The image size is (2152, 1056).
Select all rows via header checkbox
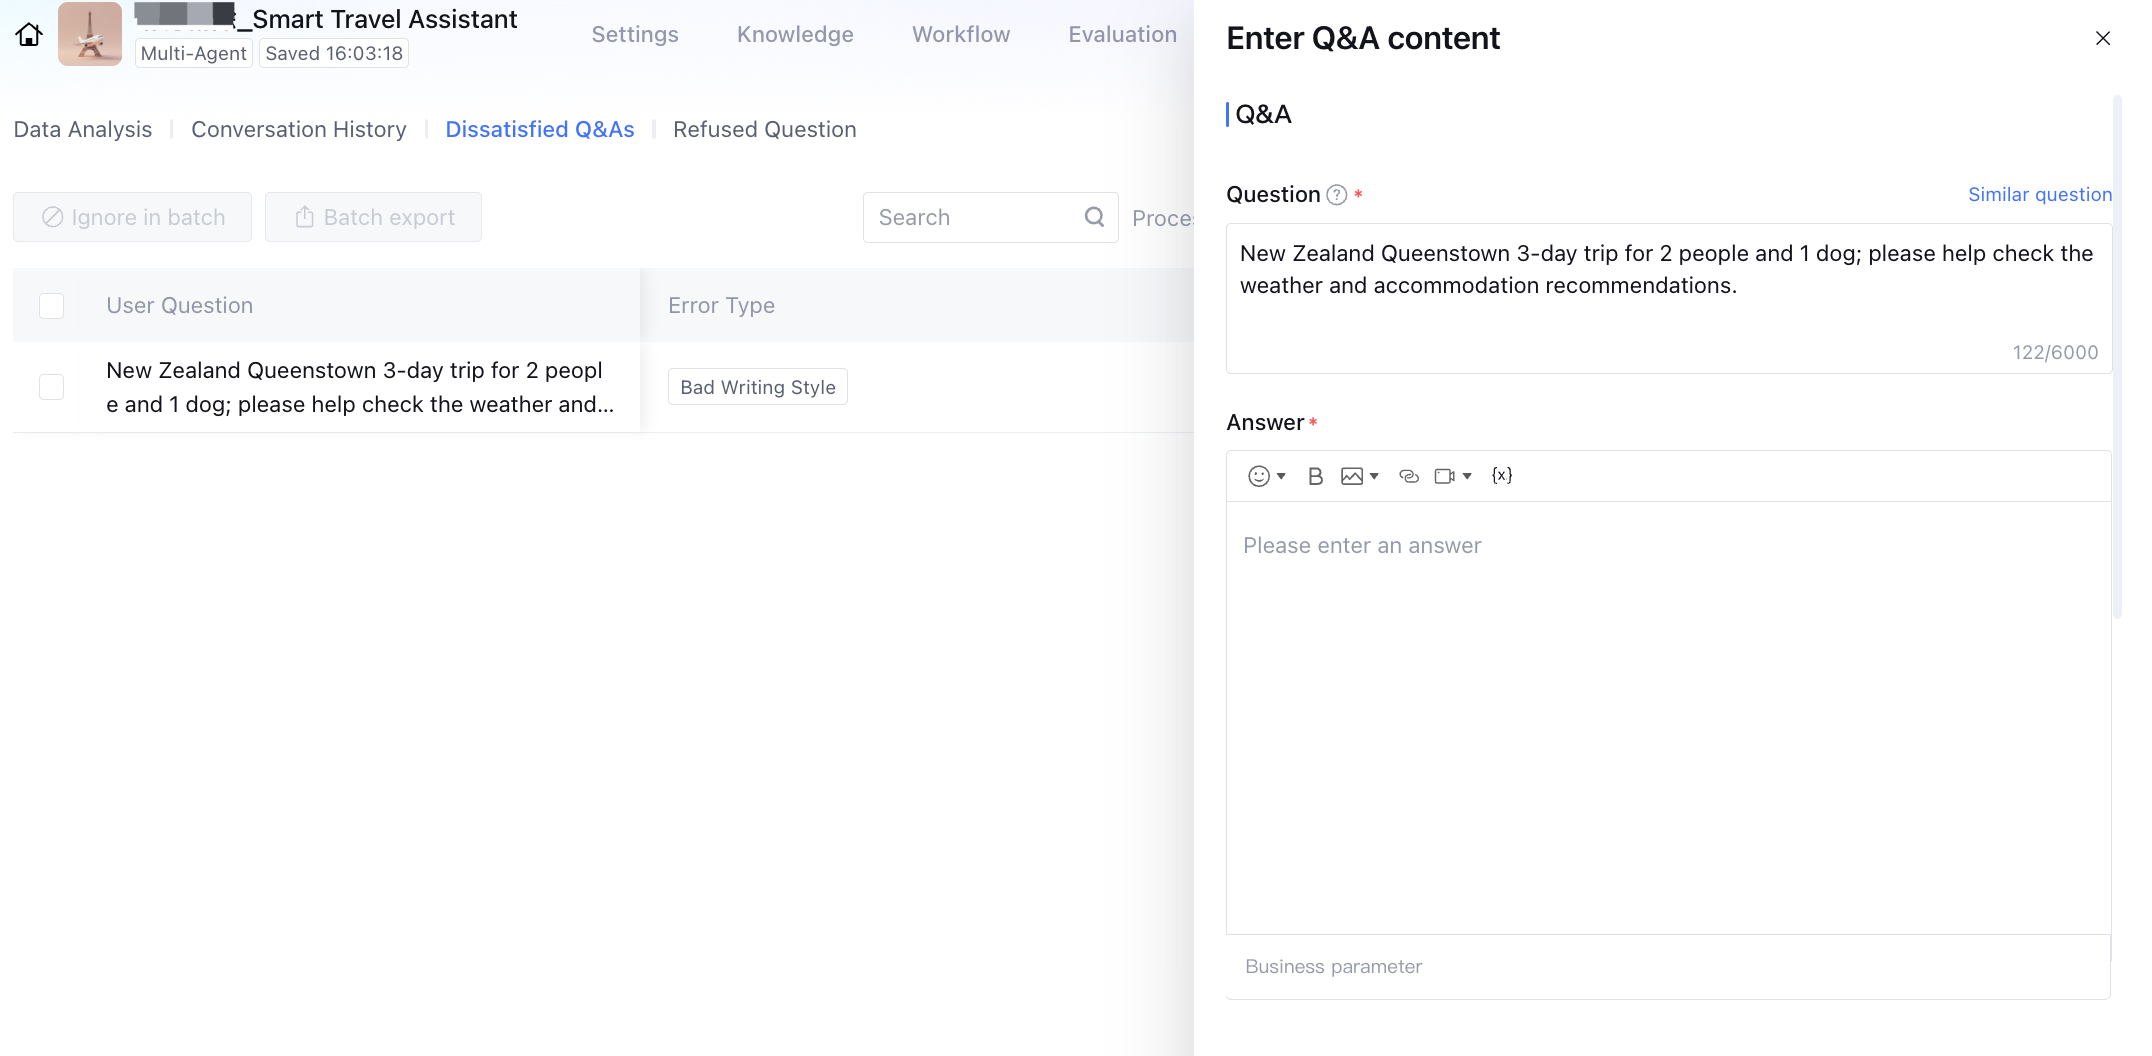point(52,306)
